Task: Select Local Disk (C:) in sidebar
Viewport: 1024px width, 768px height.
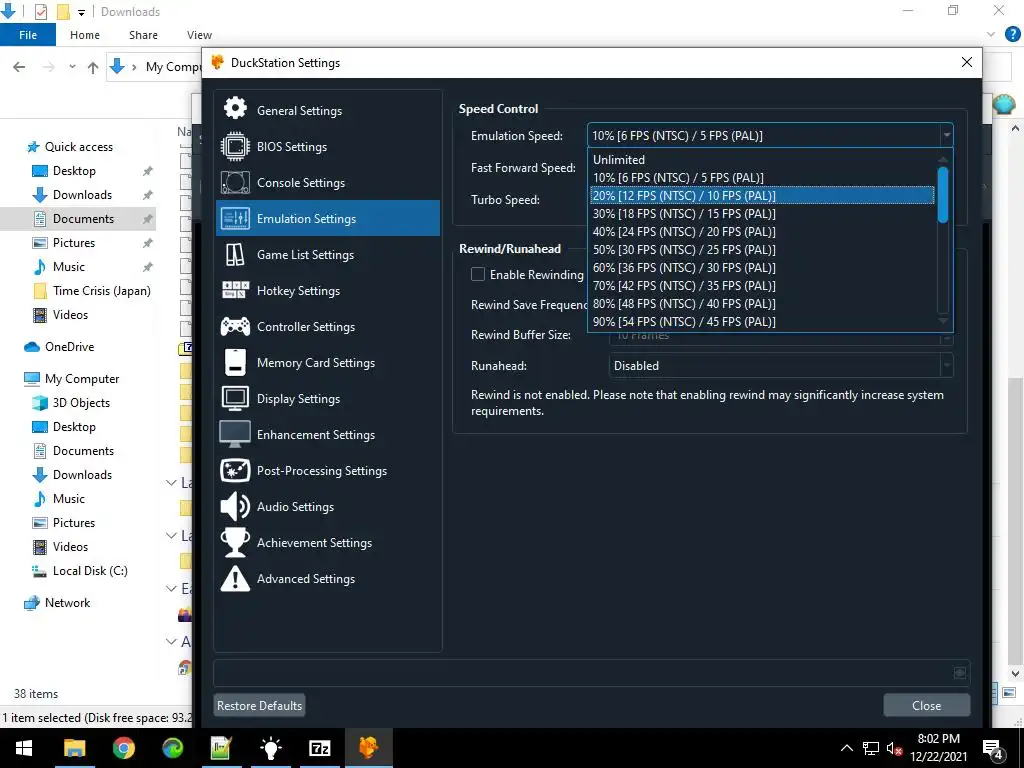Action: 90,571
